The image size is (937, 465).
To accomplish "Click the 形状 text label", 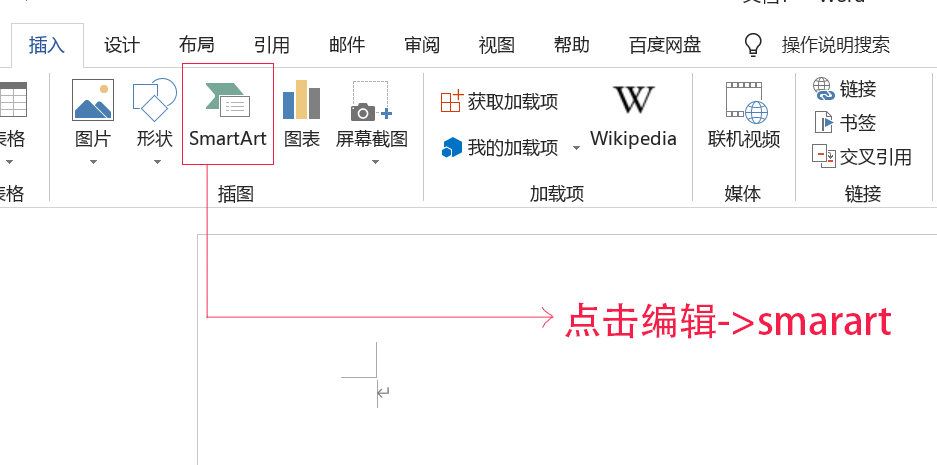I will (155, 139).
